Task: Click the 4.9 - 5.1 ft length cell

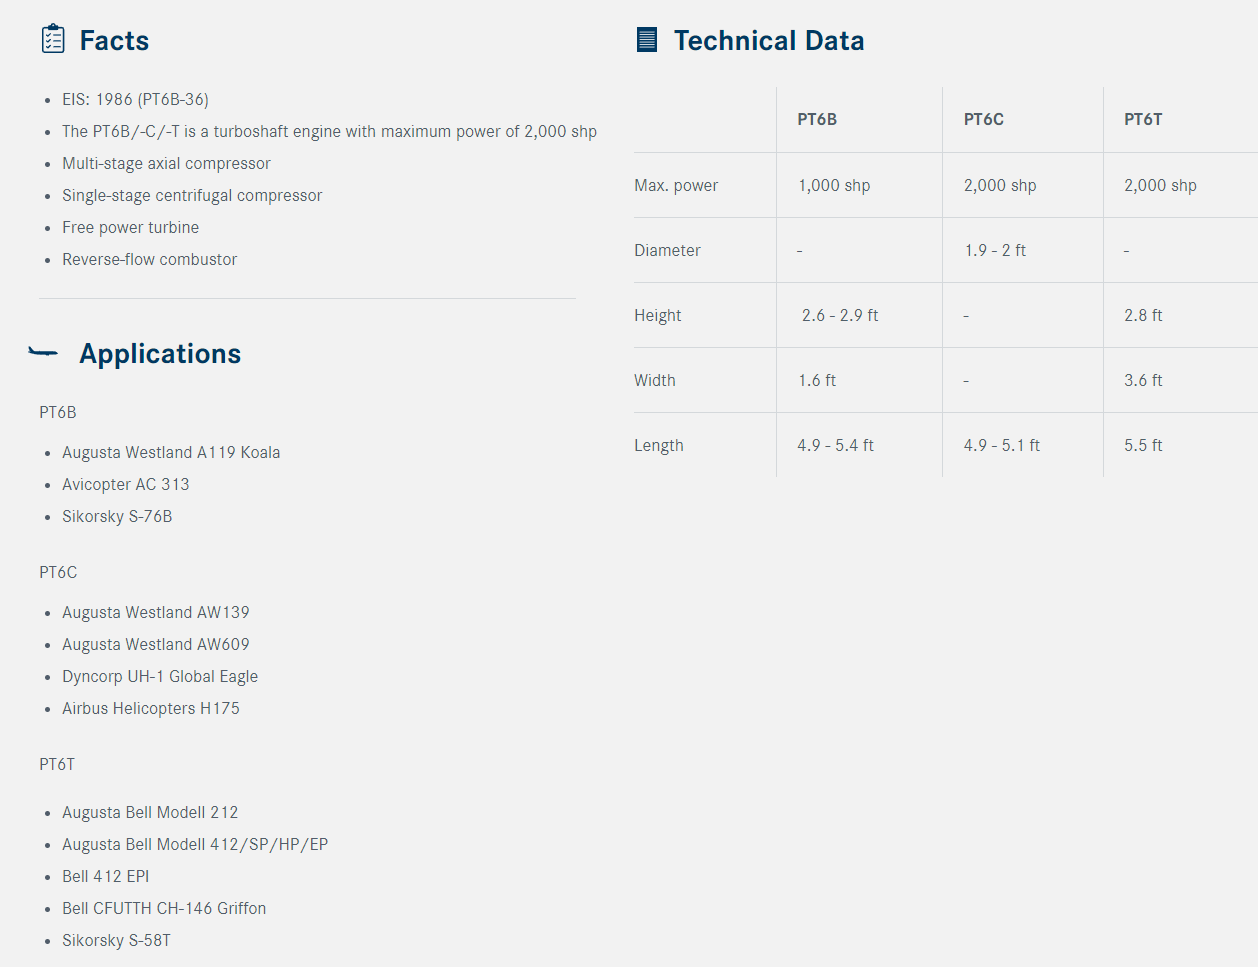Action: [1002, 445]
